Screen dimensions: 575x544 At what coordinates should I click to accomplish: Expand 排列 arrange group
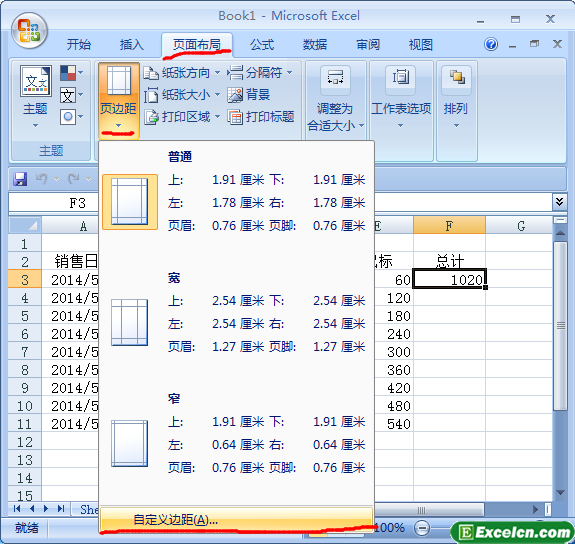(x=456, y=97)
